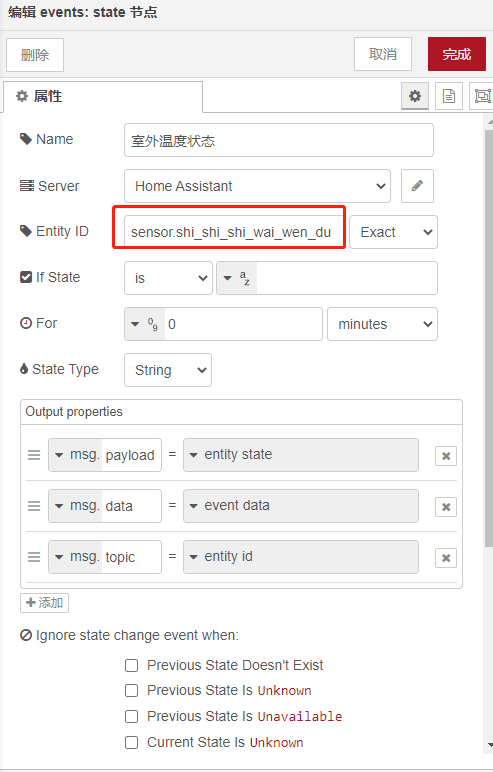Screen dimensions: 493x772
Task: Open the node appearance icon
Action: 482,96
